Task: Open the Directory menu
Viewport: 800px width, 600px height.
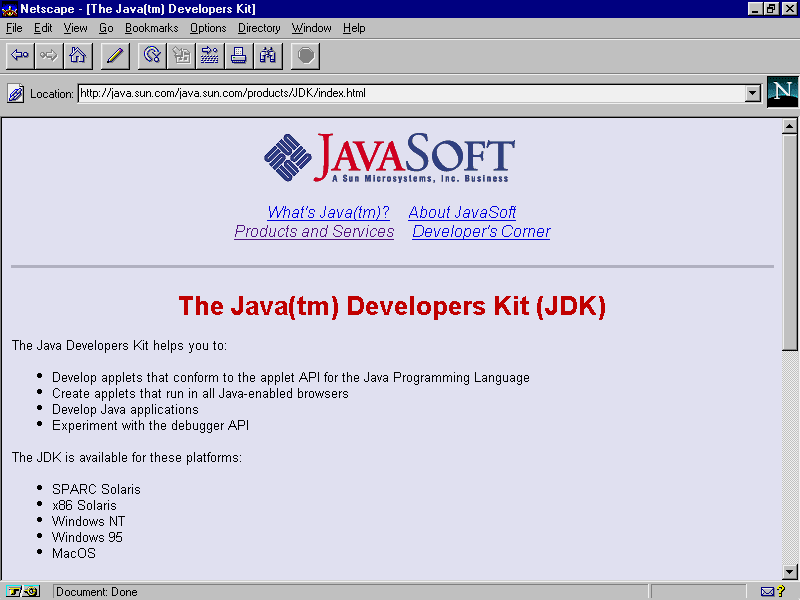Action: 259,28
